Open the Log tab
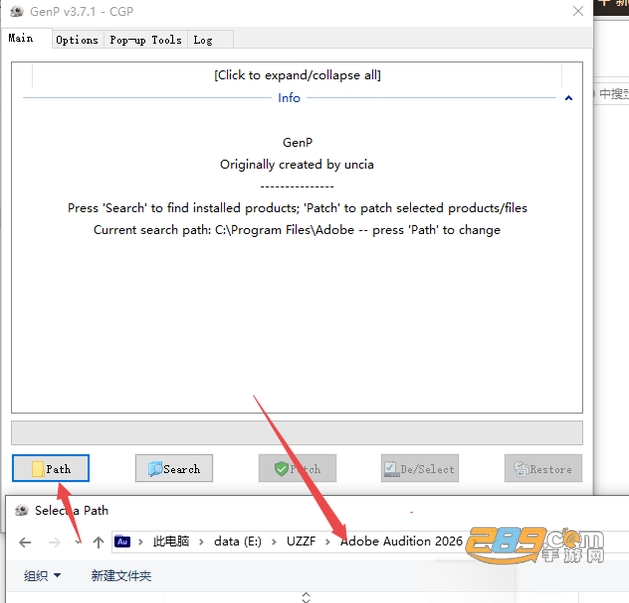The height and width of the screenshot is (603, 629). click(x=210, y=40)
